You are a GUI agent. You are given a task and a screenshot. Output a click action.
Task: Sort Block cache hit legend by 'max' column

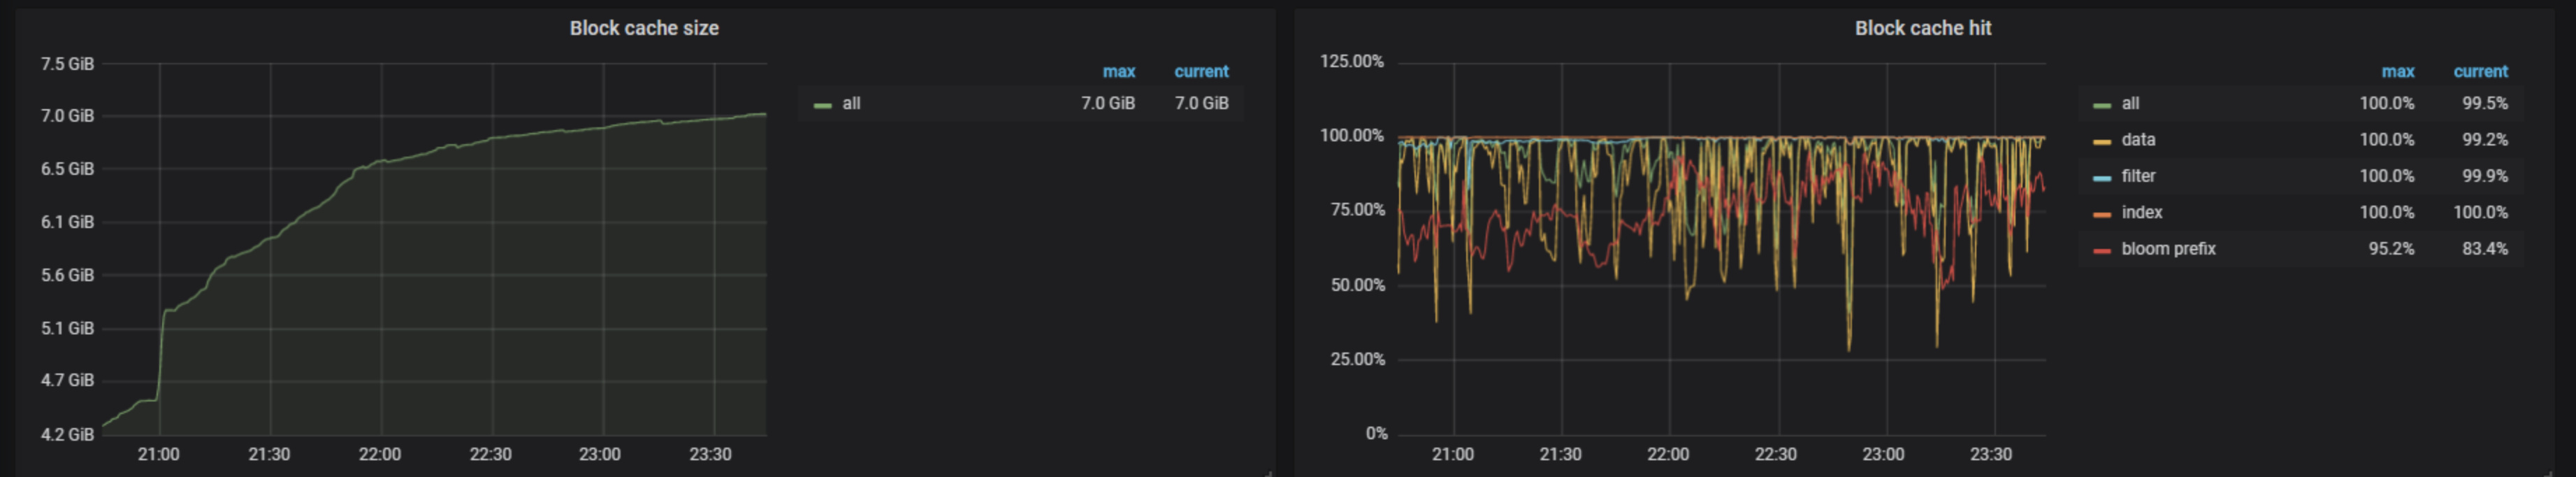(2397, 72)
